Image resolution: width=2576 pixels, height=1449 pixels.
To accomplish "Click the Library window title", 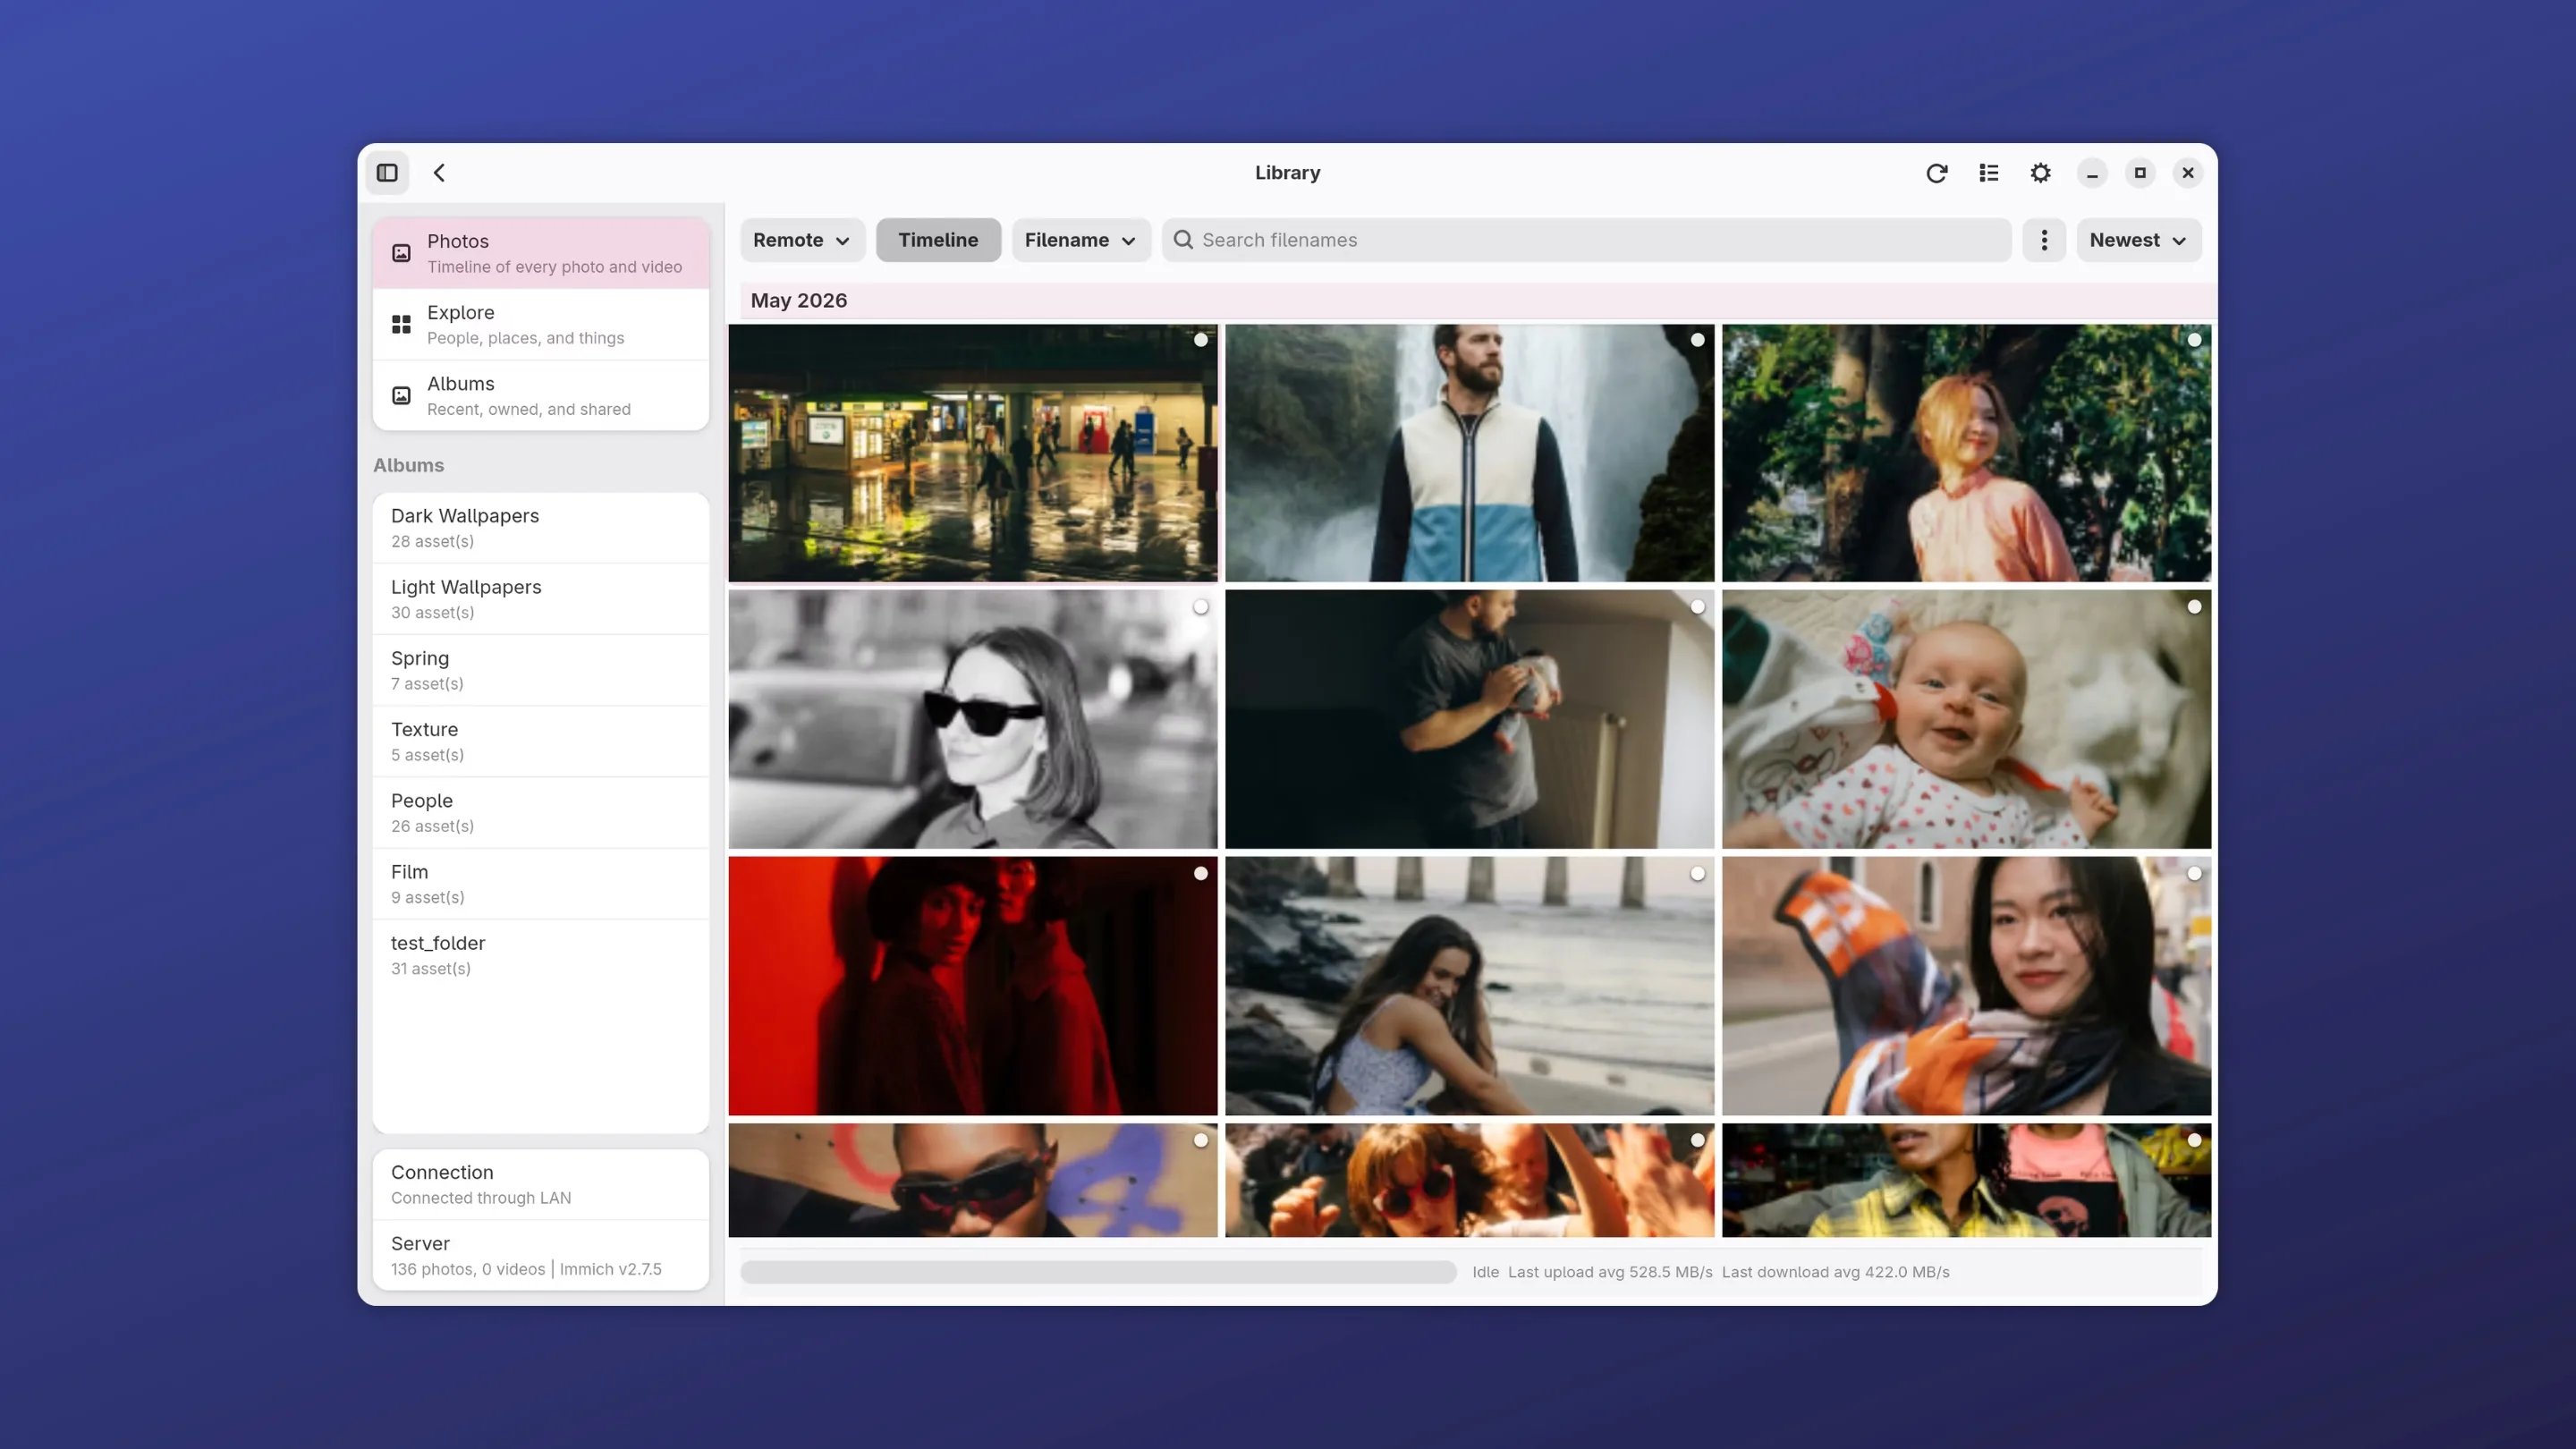I will click(1287, 173).
